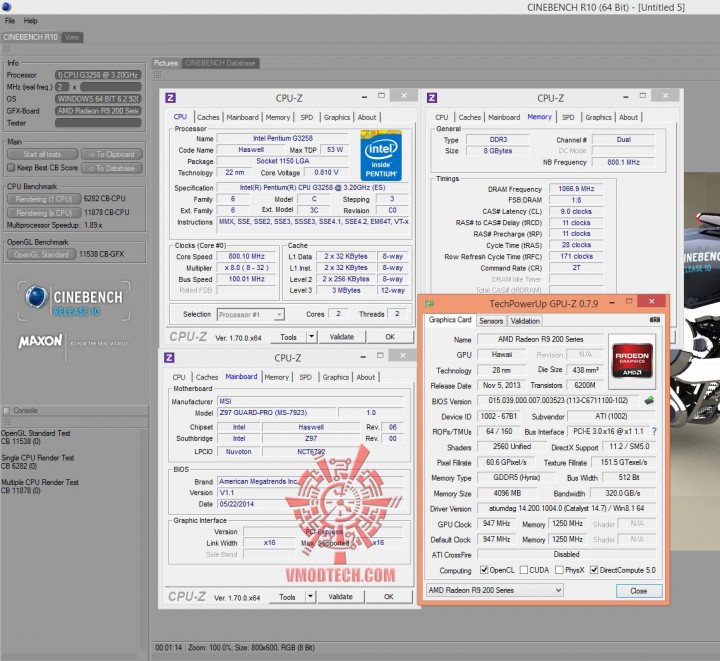Click 'Single CPU Render Test' console line
The height and width of the screenshot is (661, 720).
[37, 457]
